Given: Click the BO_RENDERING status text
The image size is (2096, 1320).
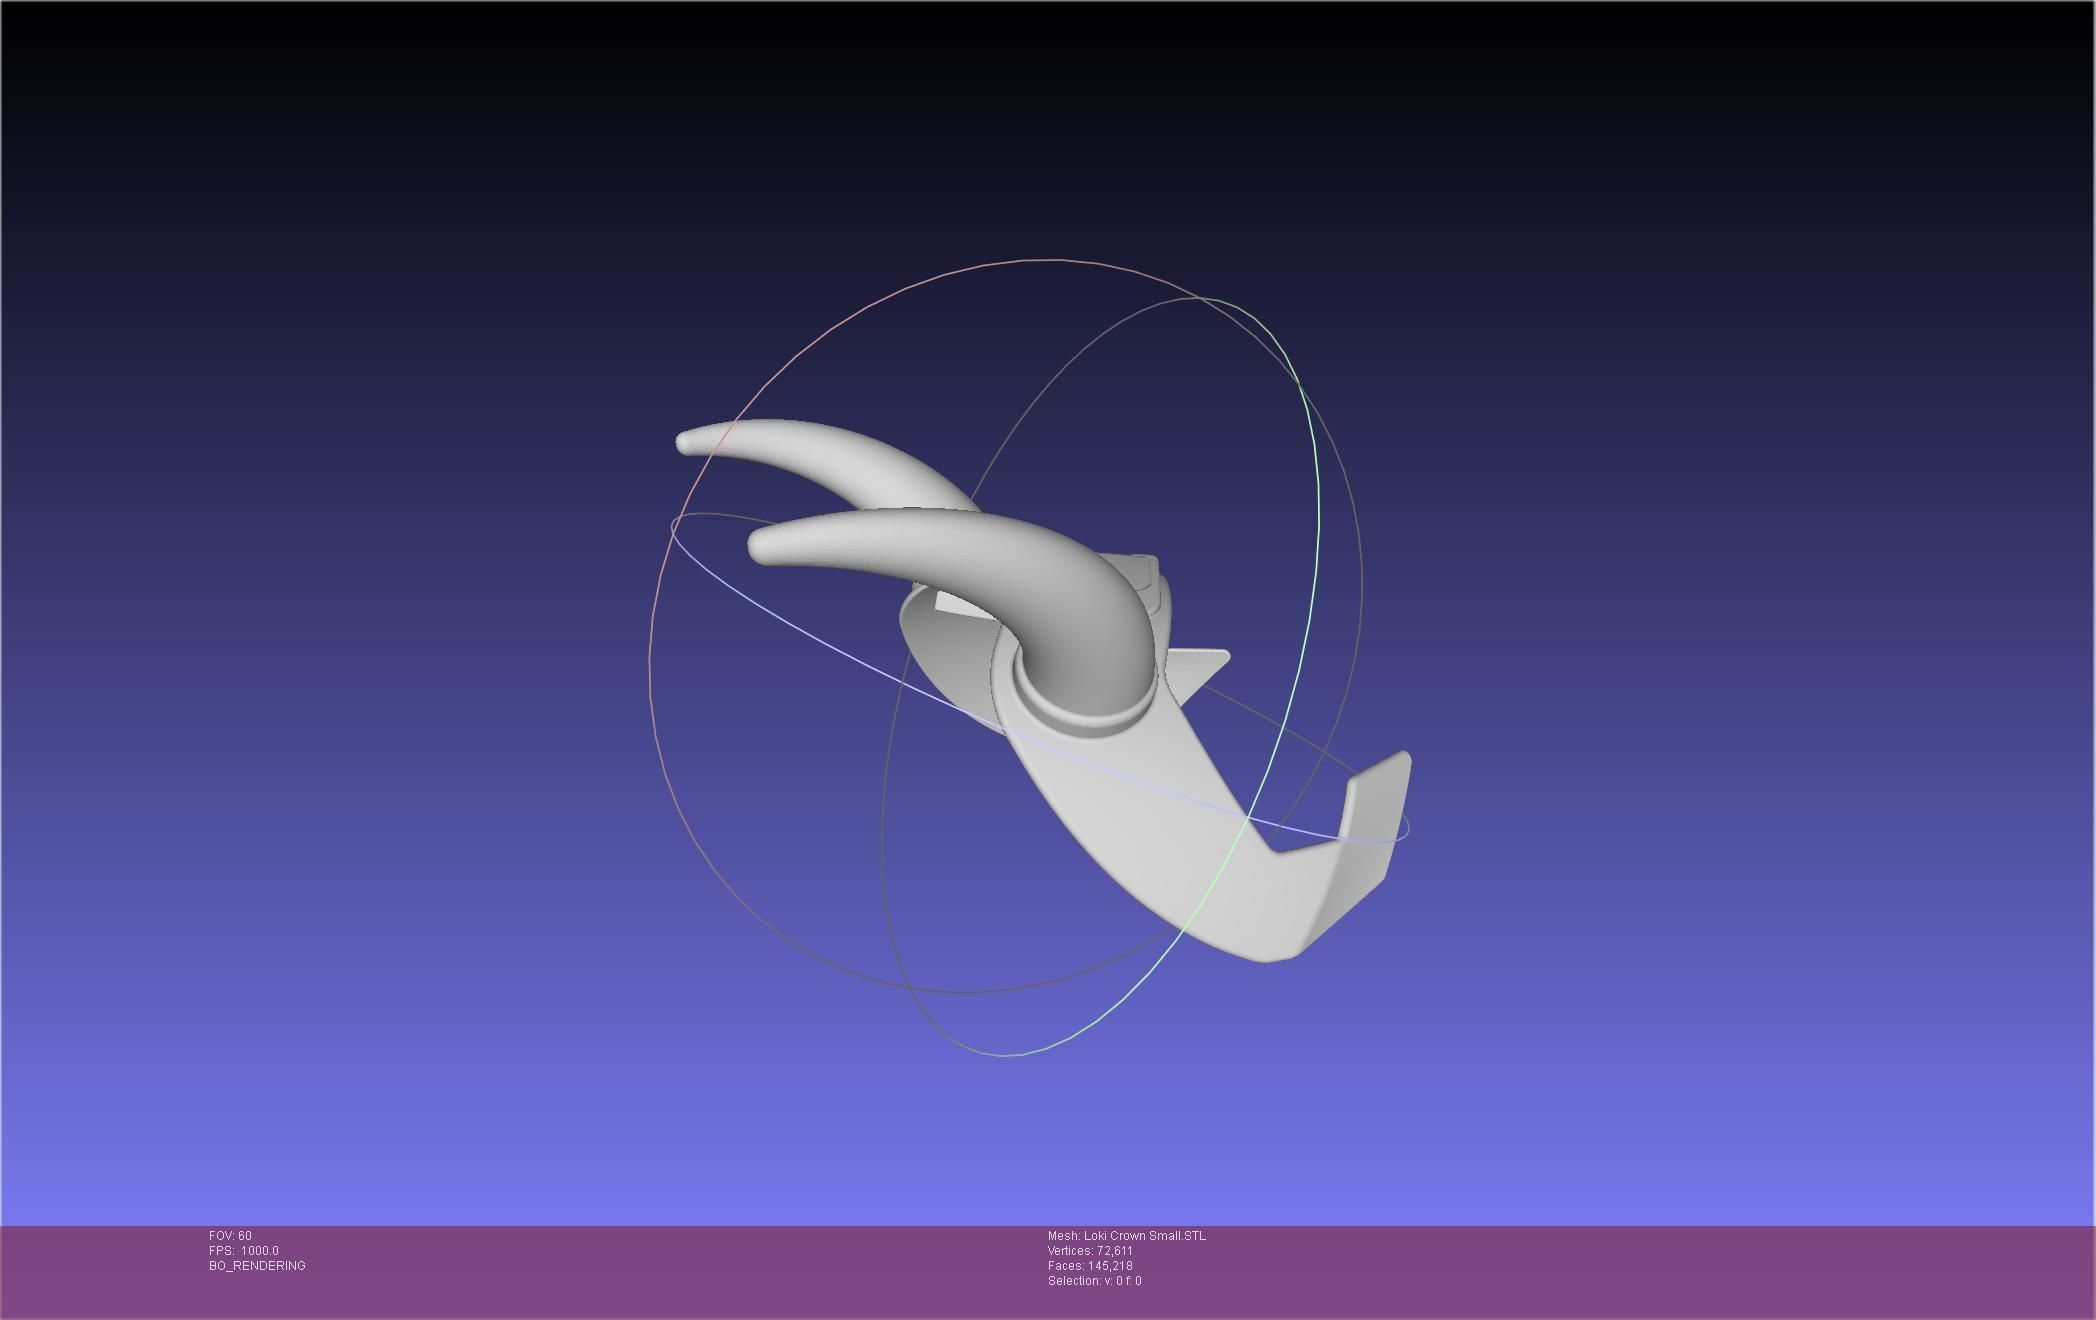Looking at the screenshot, I should pos(257,1266).
